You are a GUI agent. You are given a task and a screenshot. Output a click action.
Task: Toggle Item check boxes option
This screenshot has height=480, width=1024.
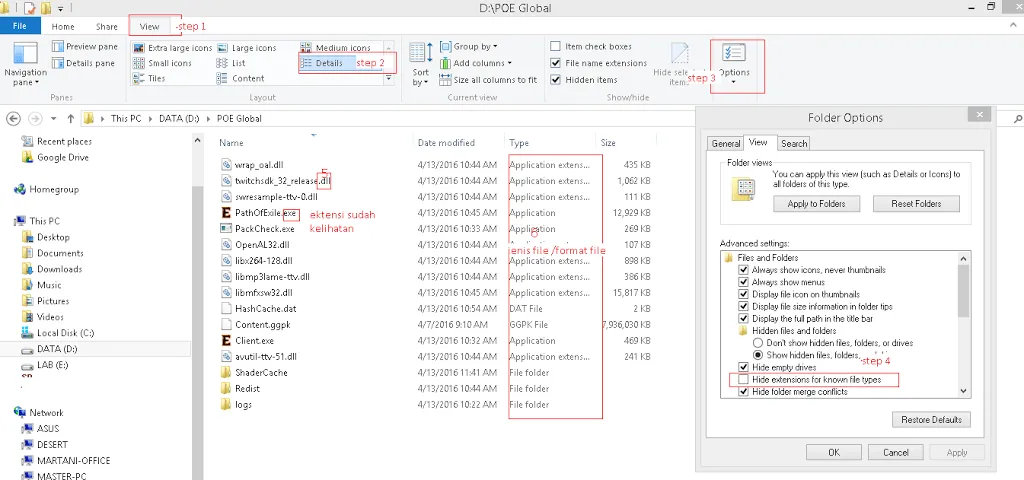555,46
